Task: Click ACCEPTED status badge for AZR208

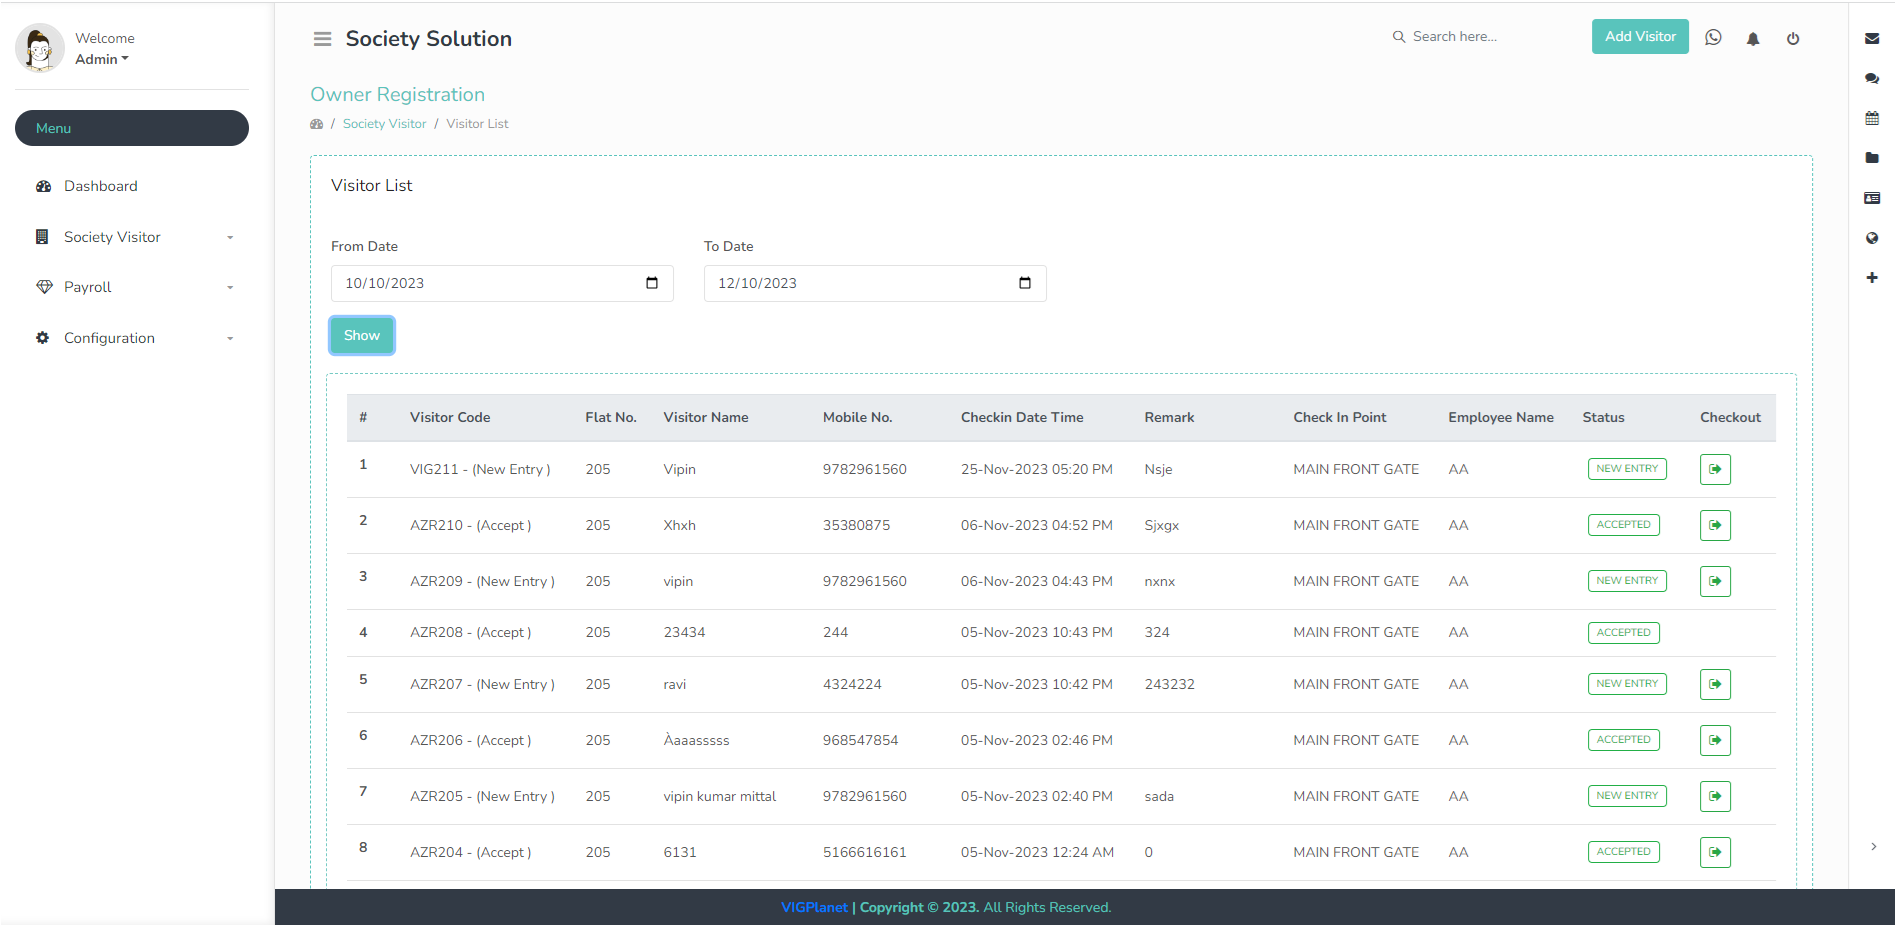Action: [1623, 633]
